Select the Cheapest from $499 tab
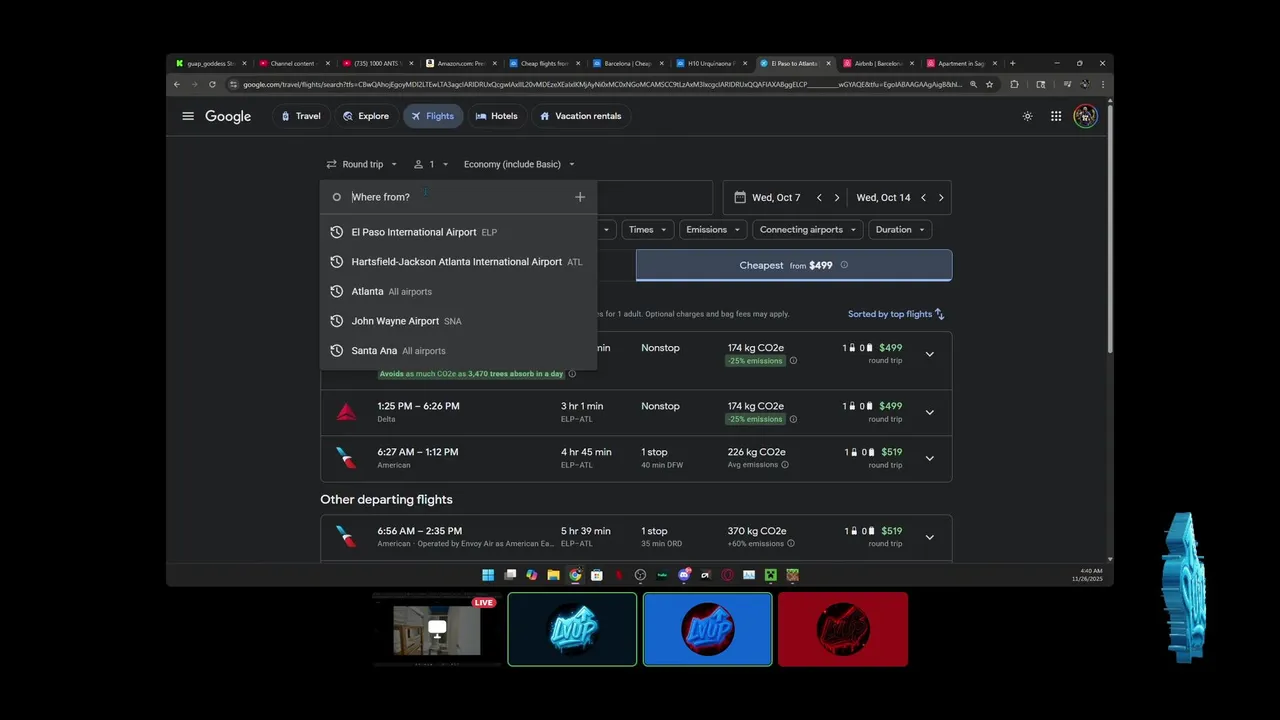 pyautogui.click(x=794, y=265)
